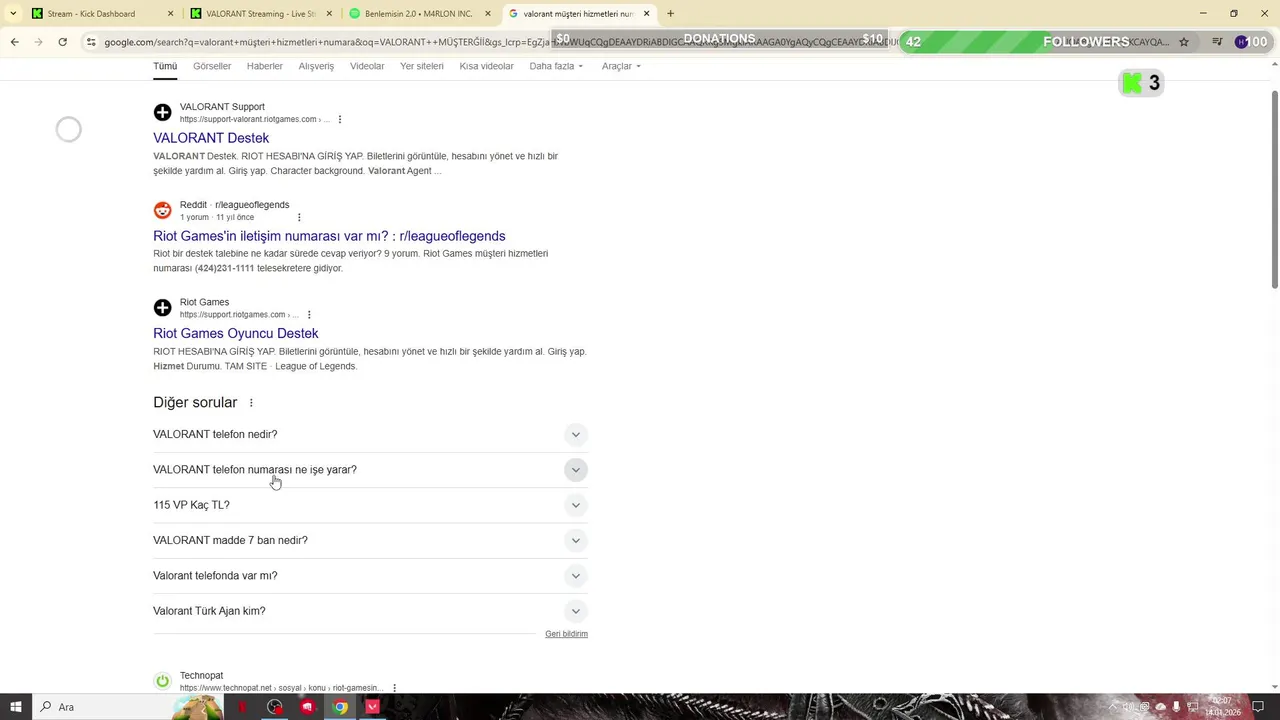Bookmark this page with the star icon

[1184, 42]
